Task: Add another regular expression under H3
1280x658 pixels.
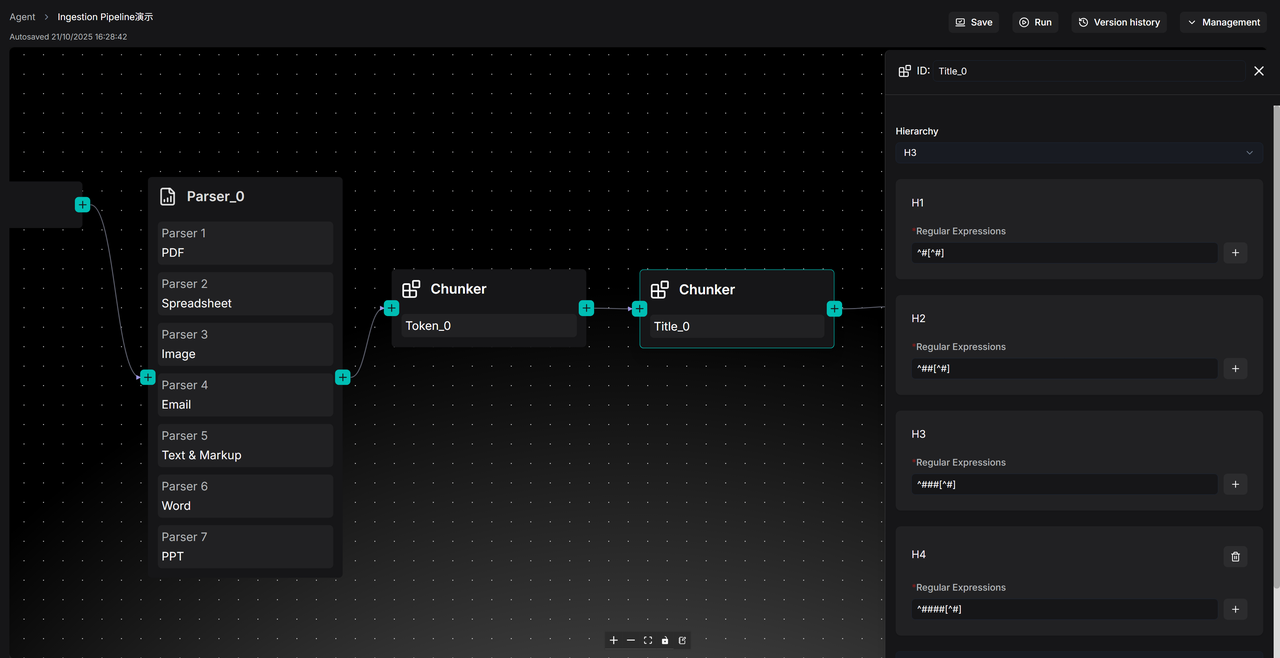Action: pos(1235,484)
